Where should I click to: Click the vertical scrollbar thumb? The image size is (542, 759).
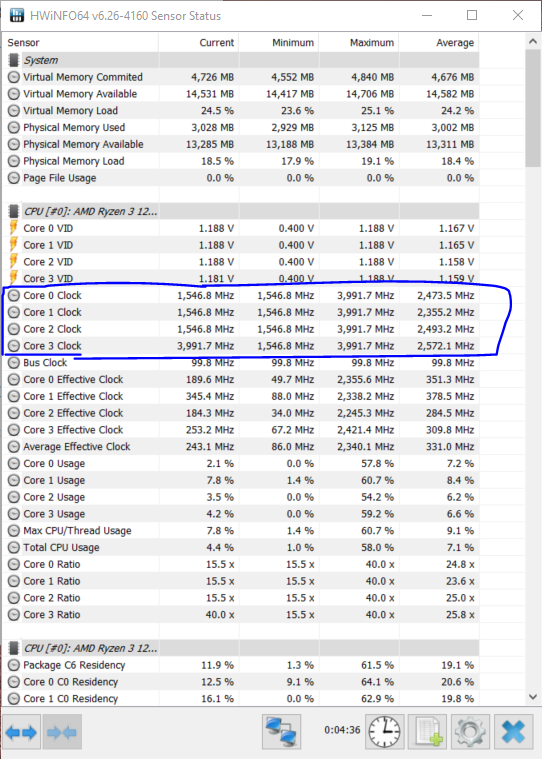tap(533, 108)
